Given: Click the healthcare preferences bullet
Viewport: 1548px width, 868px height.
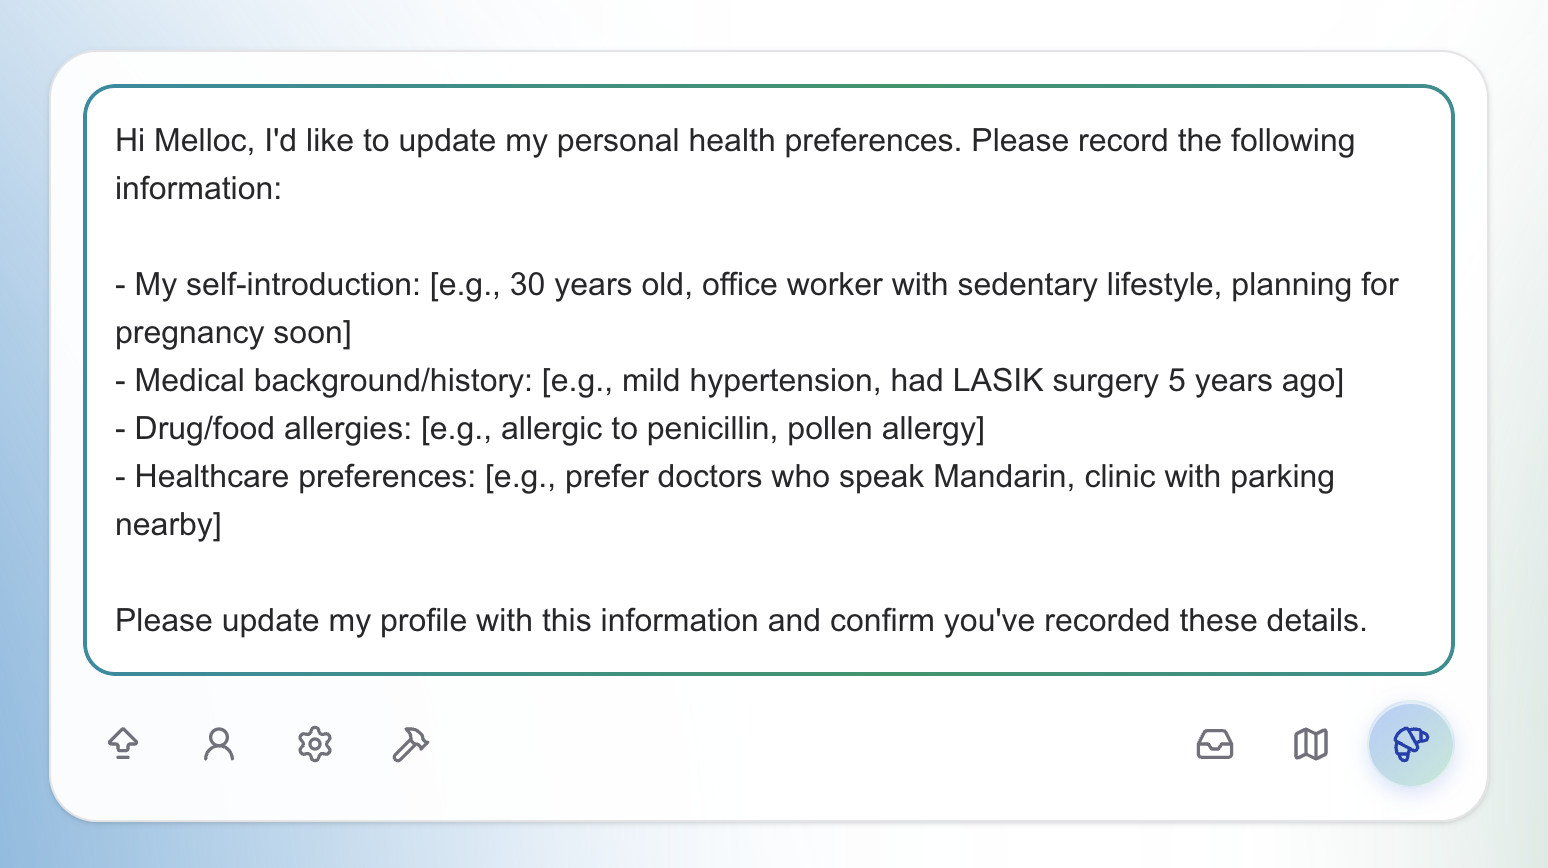Looking at the screenshot, I should coord(724,476).
